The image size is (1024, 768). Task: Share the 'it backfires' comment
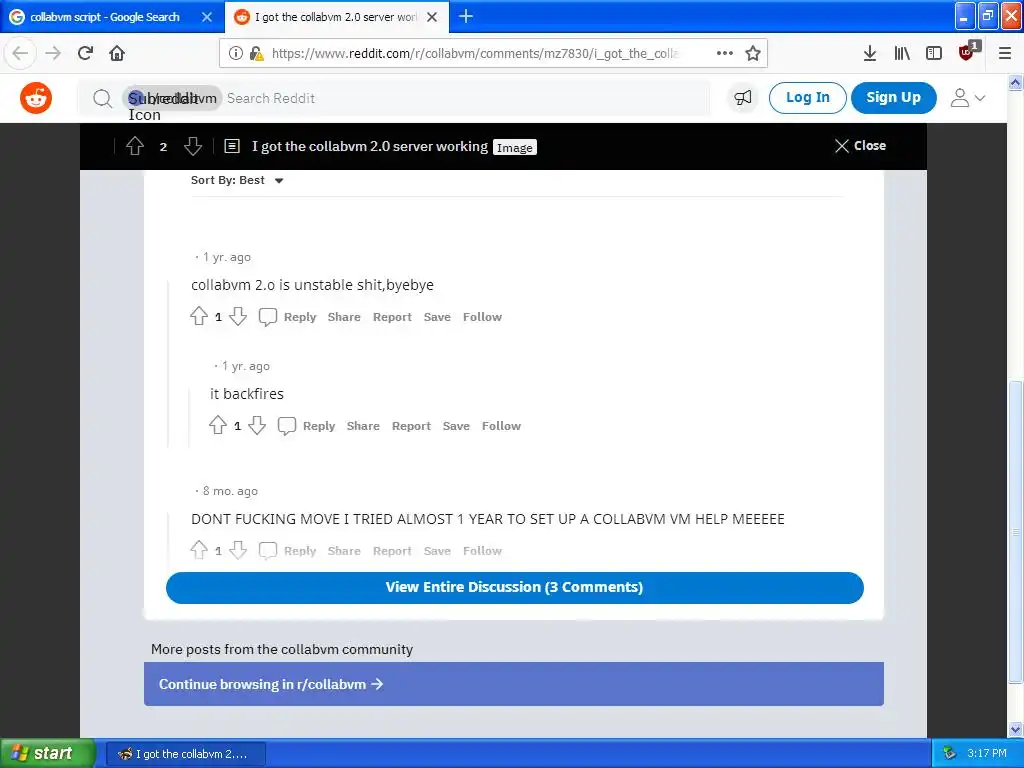363,426
